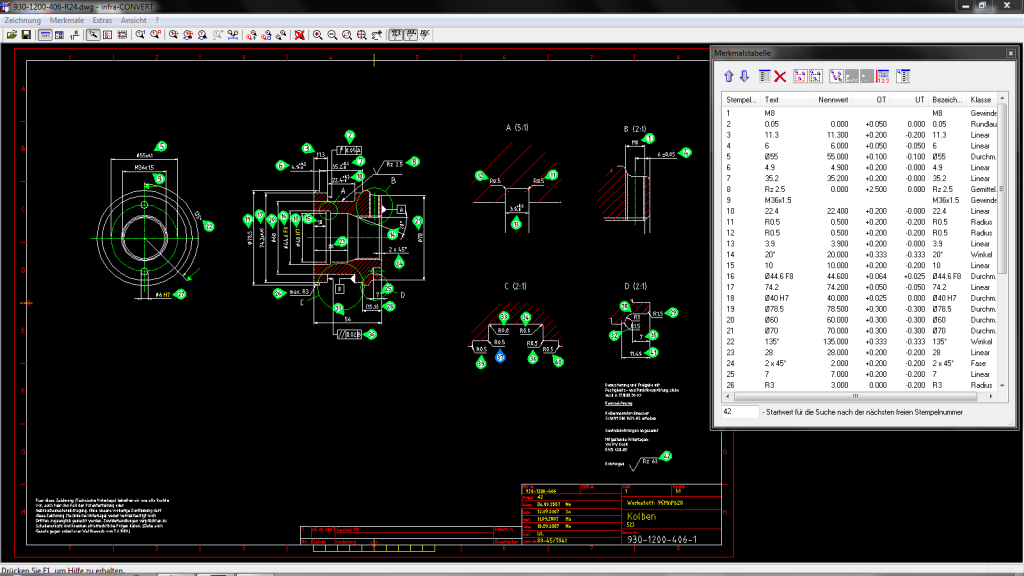Toggle the first 123 stamp display button
Screen dimensions: 1024x576
point(396,35)
